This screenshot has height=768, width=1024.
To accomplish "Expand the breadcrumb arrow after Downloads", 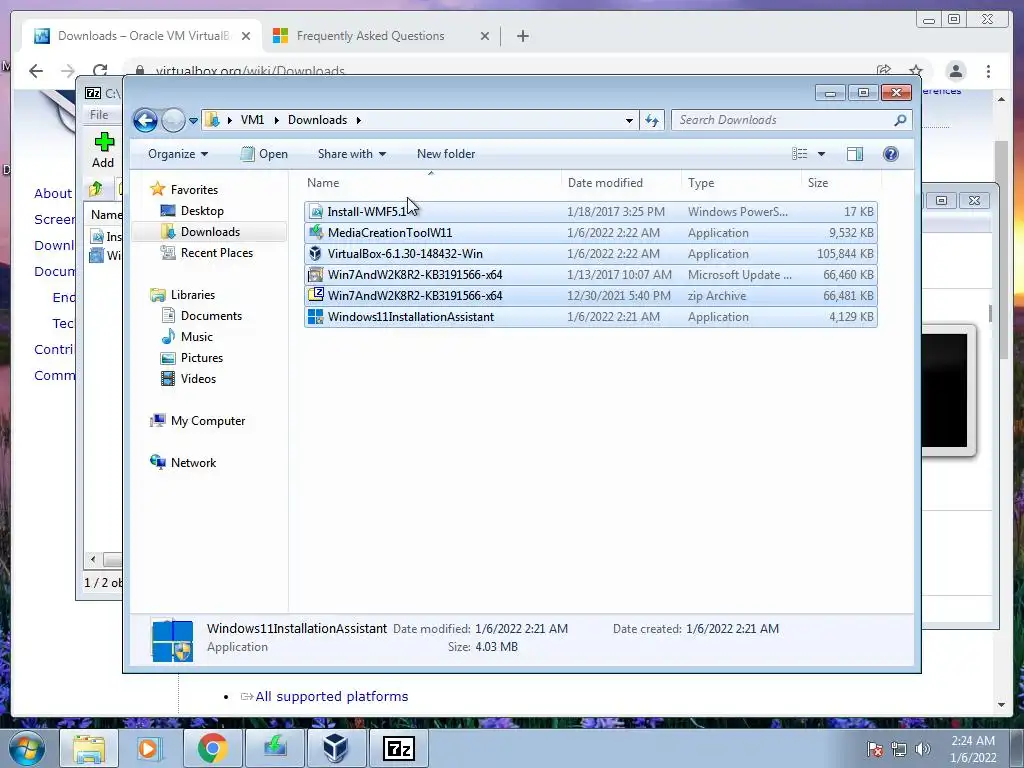I will (x=359, y=120).
